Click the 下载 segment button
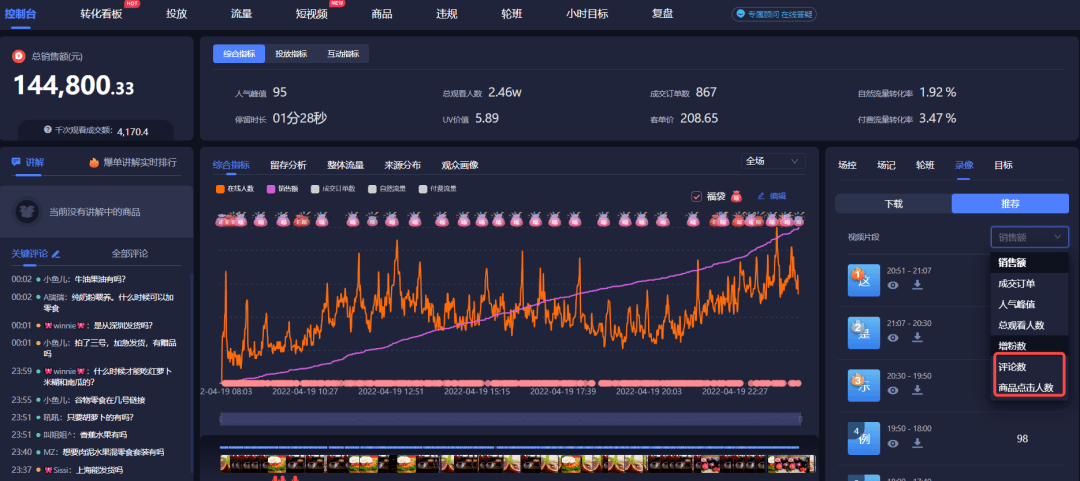1080x481 pixels. tap(893, 203)
